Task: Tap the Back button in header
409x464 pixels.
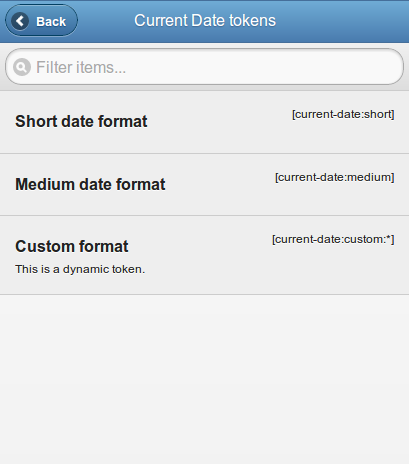Action: pos(41,21)
